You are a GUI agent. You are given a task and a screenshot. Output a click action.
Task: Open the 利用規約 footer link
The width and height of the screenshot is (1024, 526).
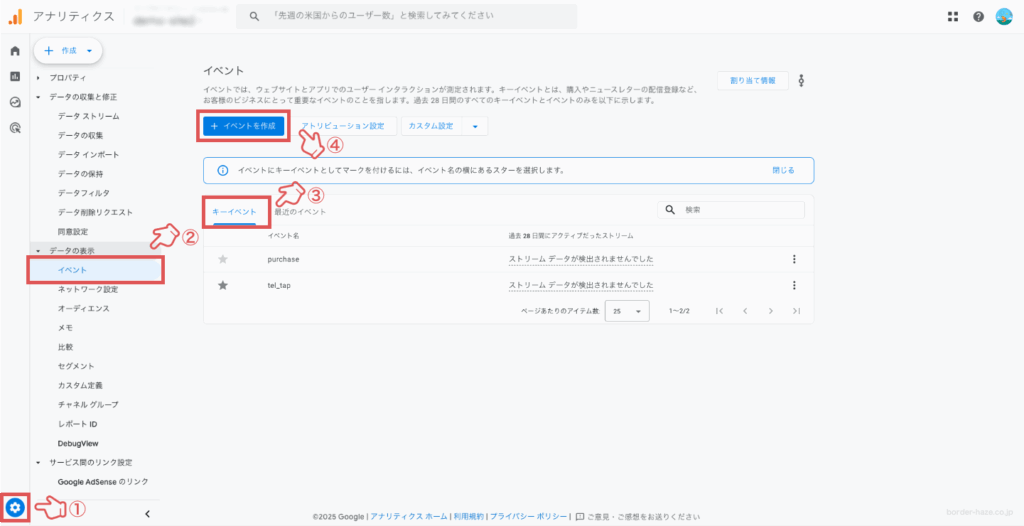469,516
